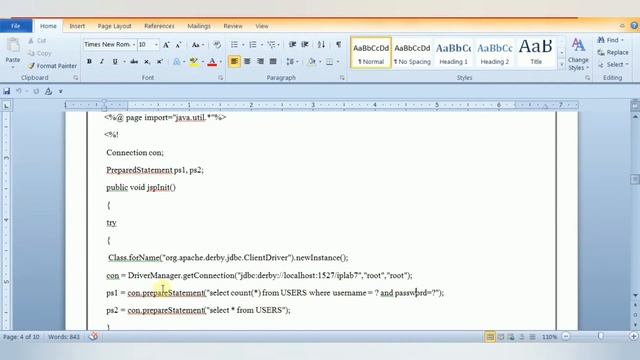The height and width of the screenshot is (360, 640).
Task: Toggle Show/Hide paragraph marks
Action: pos(338,44)
